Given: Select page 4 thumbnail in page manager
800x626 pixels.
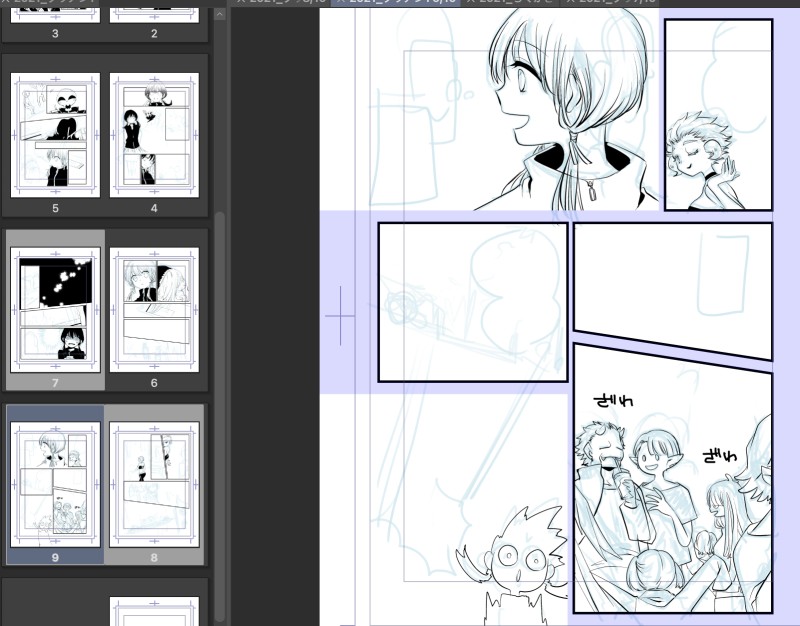Looking at the screenshot, I should 154,135.
